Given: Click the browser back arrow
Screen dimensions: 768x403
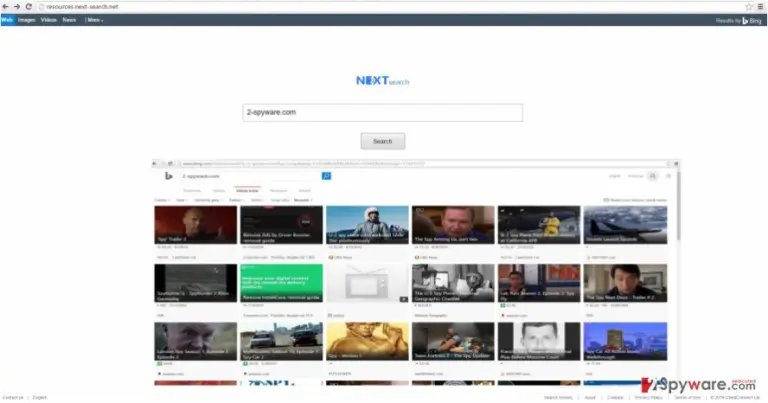Looking at the screenshot, I should coord(5,6).
